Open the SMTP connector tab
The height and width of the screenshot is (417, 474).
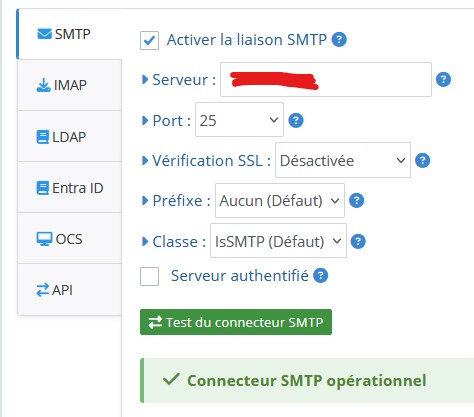pos(69,34)
